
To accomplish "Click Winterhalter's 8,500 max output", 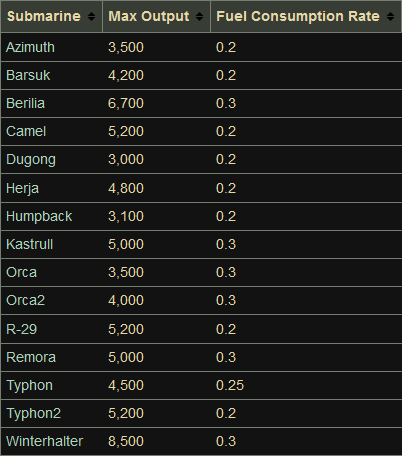I will pos(126,441).
